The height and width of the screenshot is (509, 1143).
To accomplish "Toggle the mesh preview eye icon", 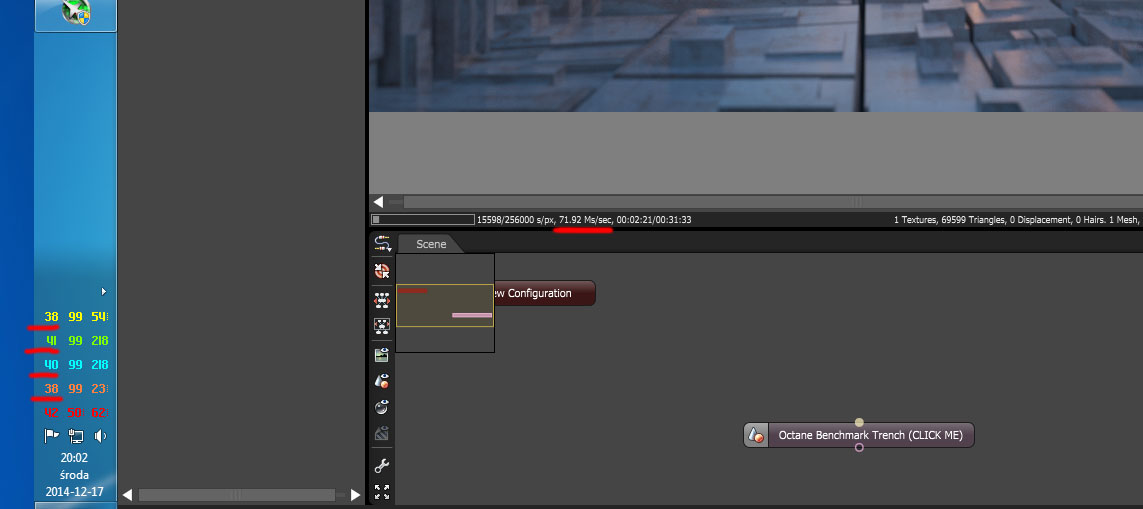I will (381, 381).
